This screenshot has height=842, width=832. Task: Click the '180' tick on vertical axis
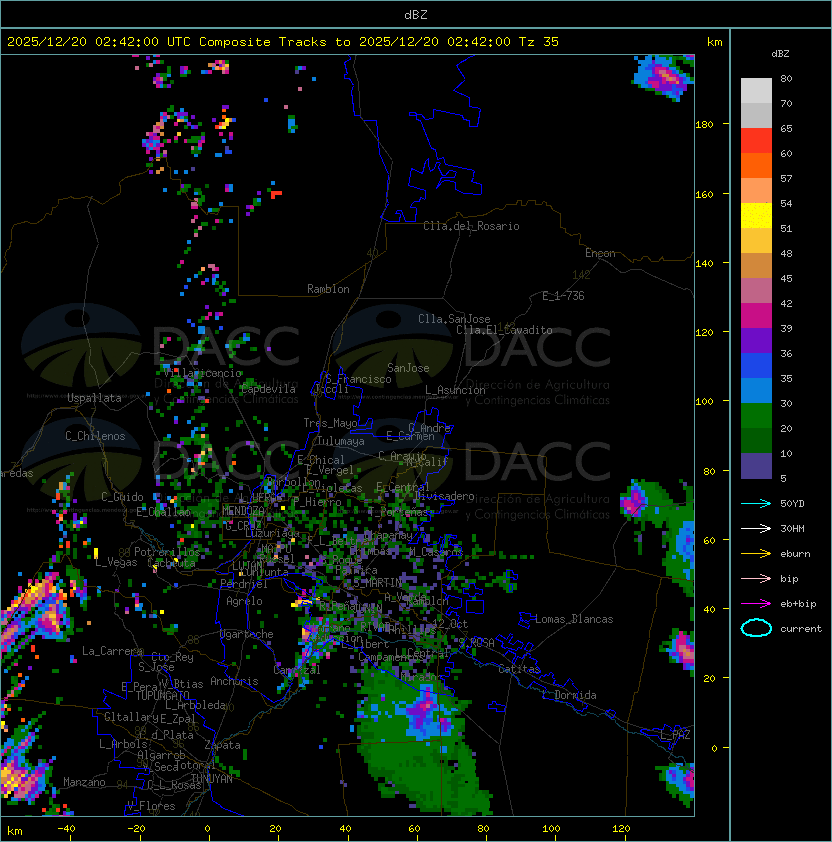tap(704, 125)
